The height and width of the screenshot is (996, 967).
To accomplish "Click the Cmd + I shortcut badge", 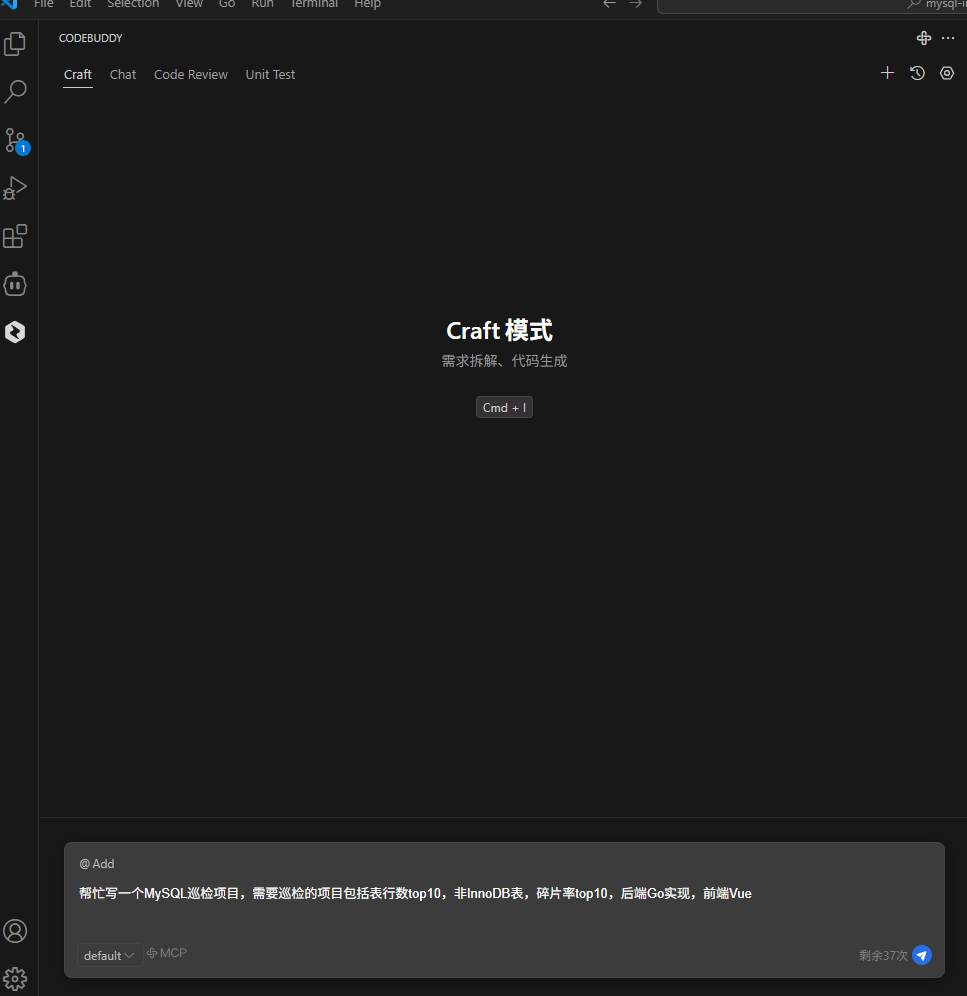I will point(504,407).
